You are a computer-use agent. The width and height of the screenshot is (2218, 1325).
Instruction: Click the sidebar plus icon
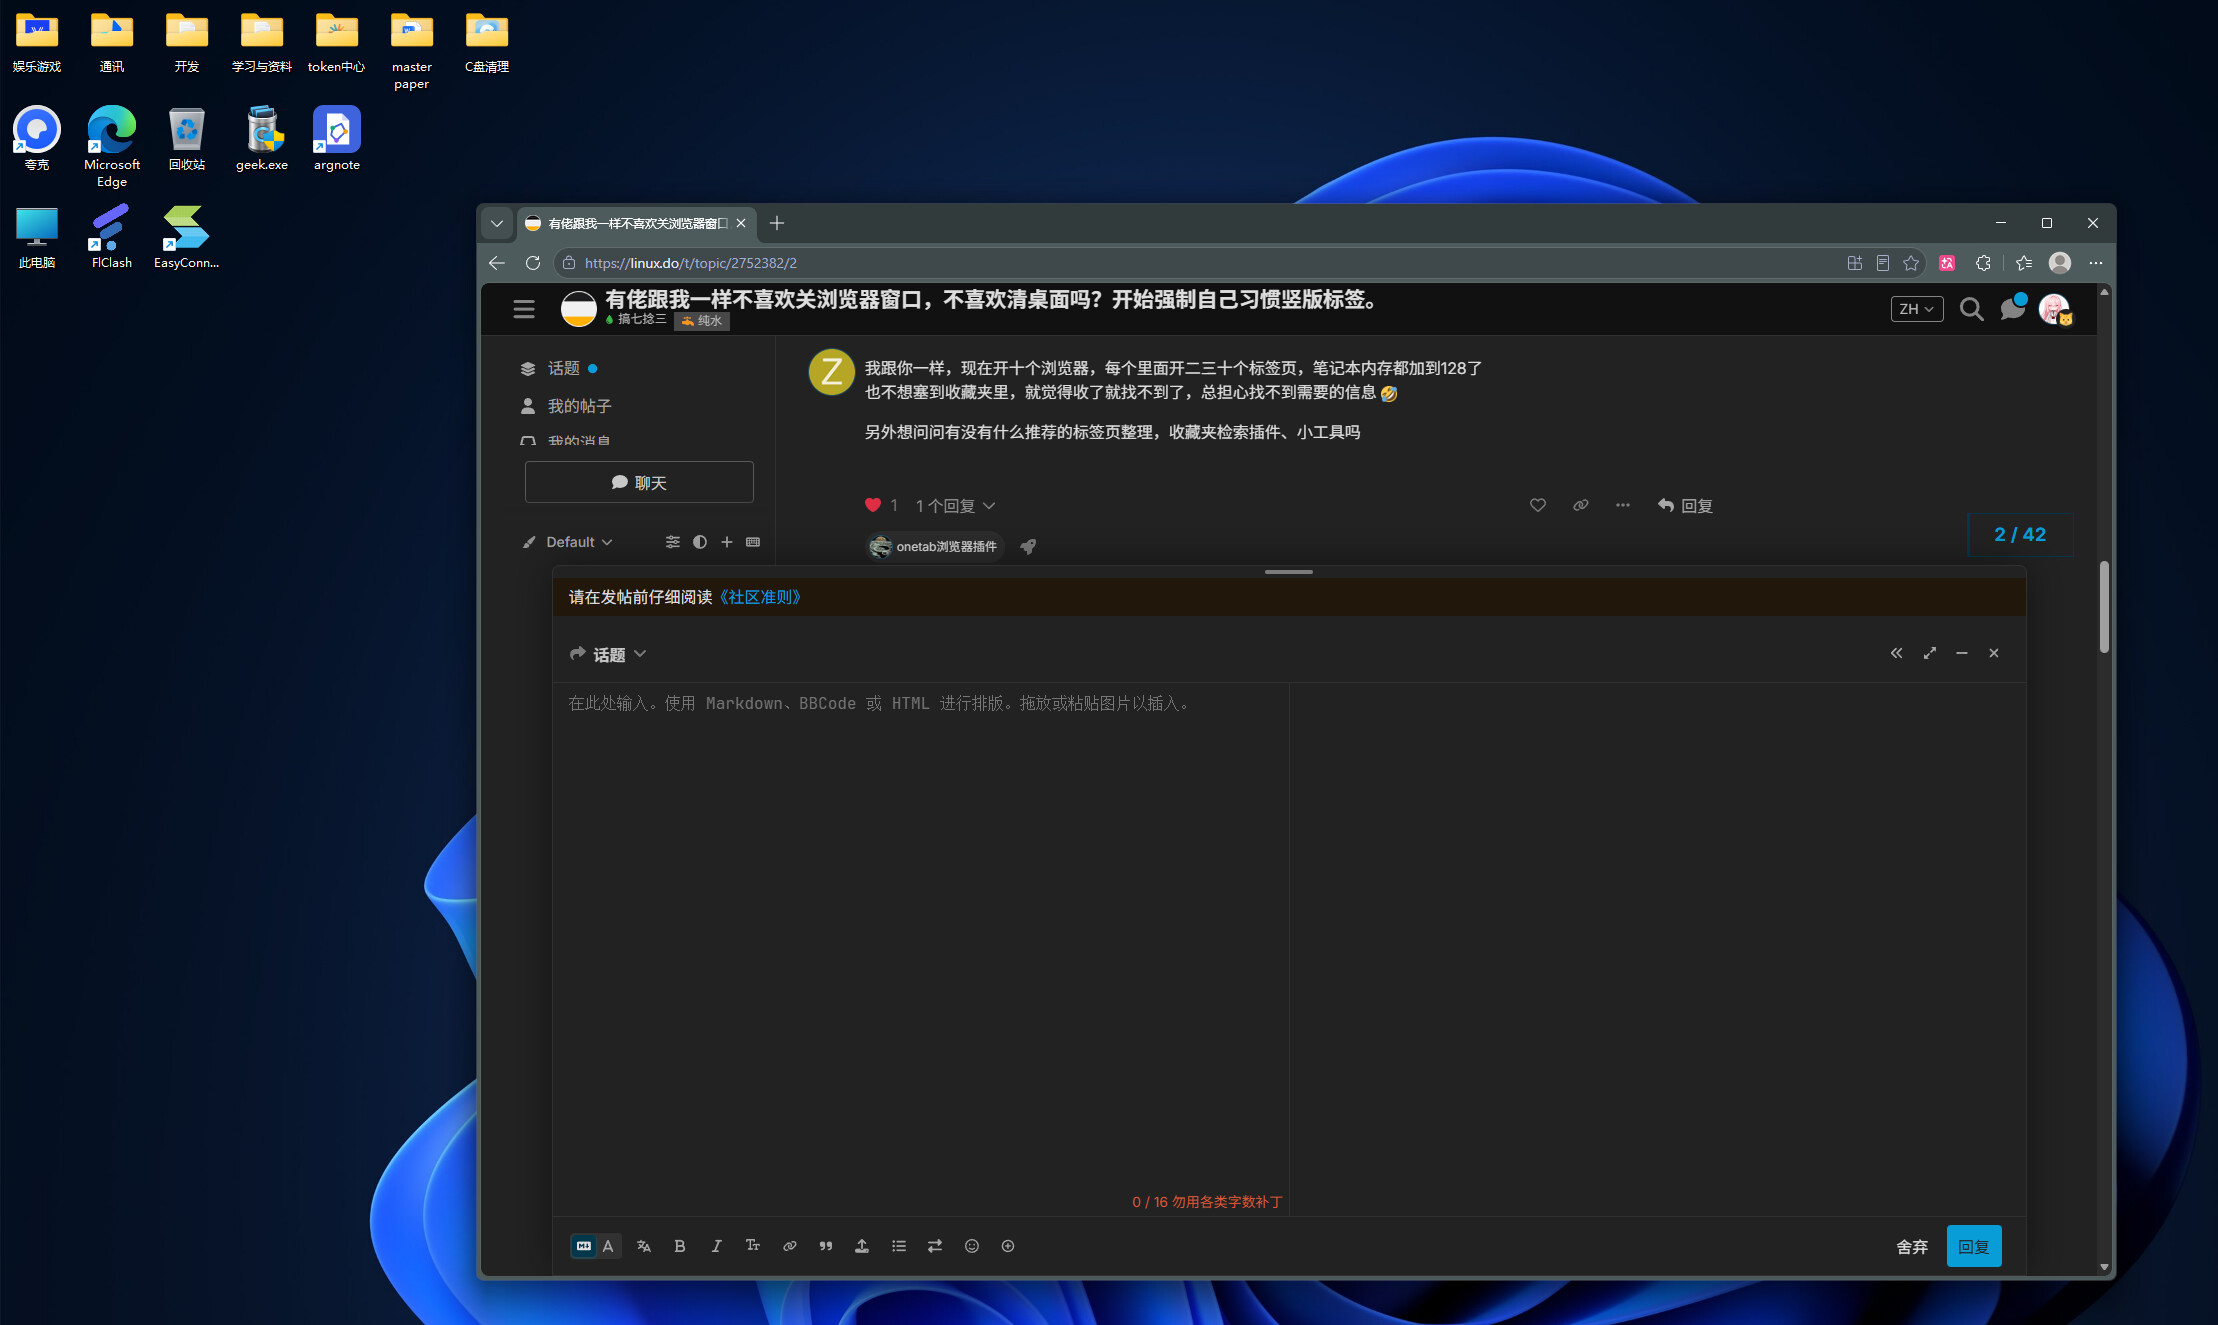pos(727,542)
